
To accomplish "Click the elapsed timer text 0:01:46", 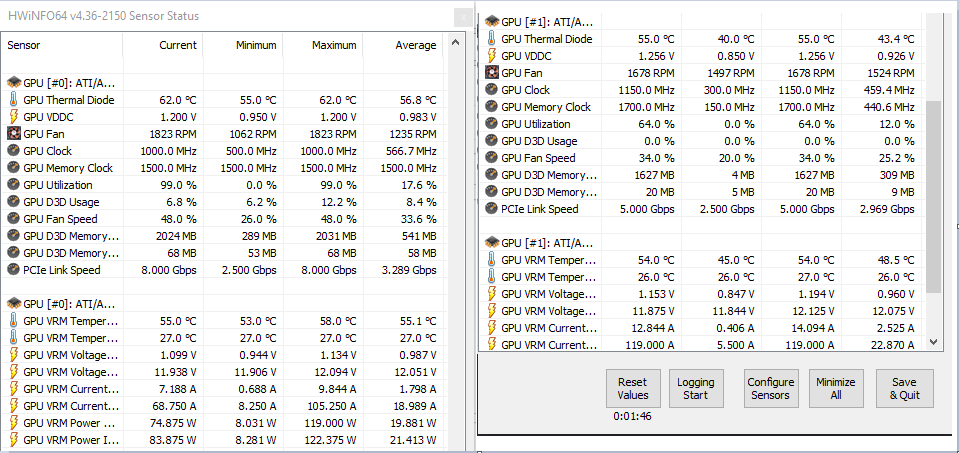I will tap(632, 417).
